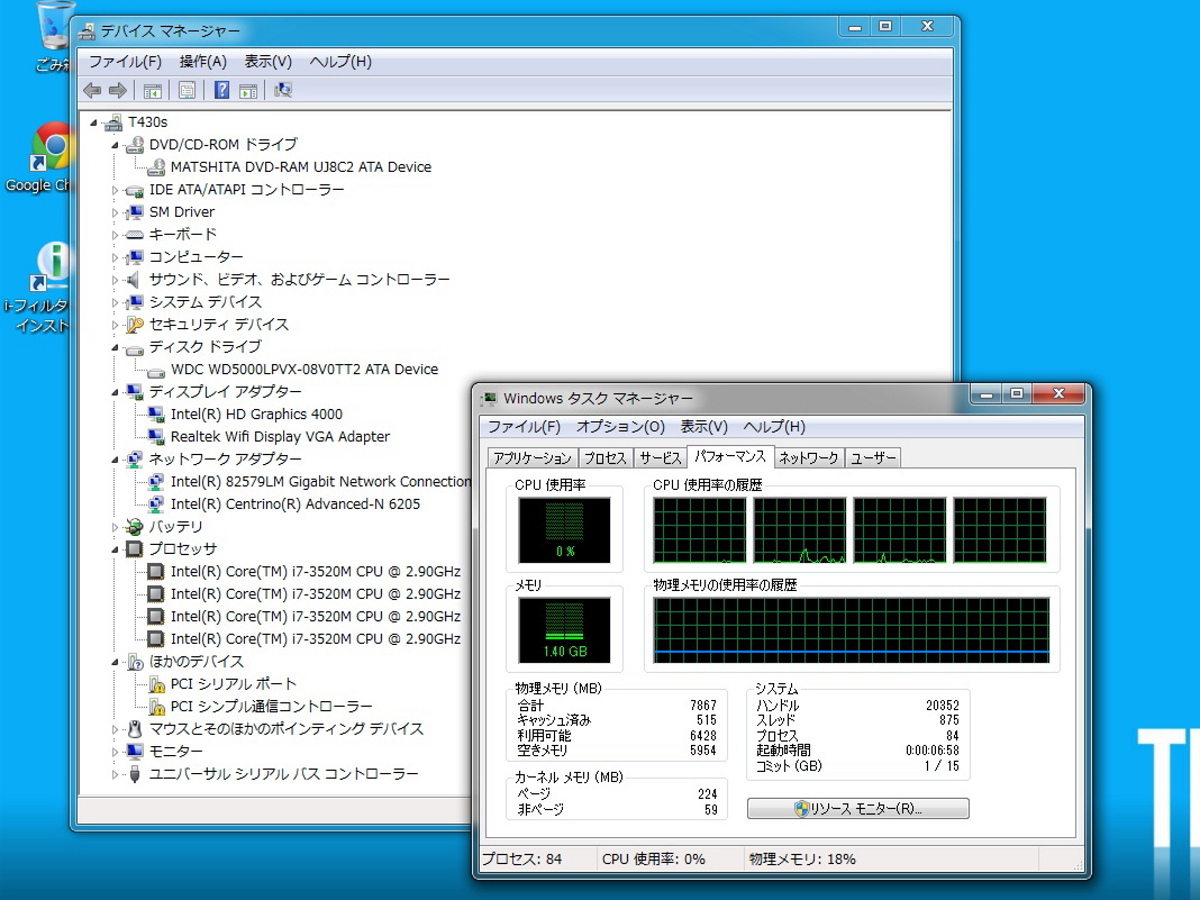Click the プロセス: 84 status bar entry

(x=522, y=859)
